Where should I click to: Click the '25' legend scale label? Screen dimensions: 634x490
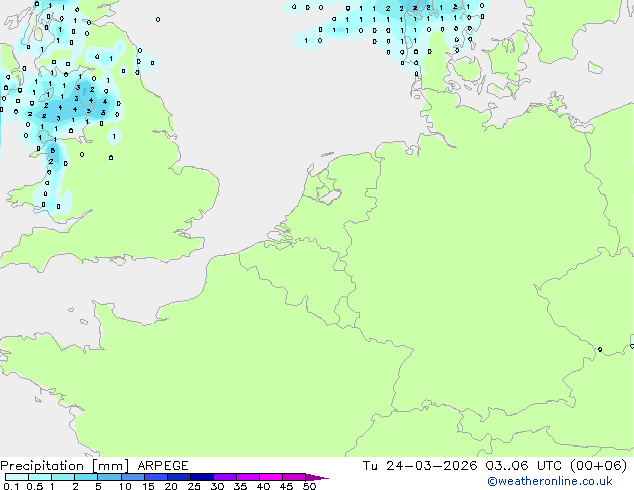tap(194, 486)
